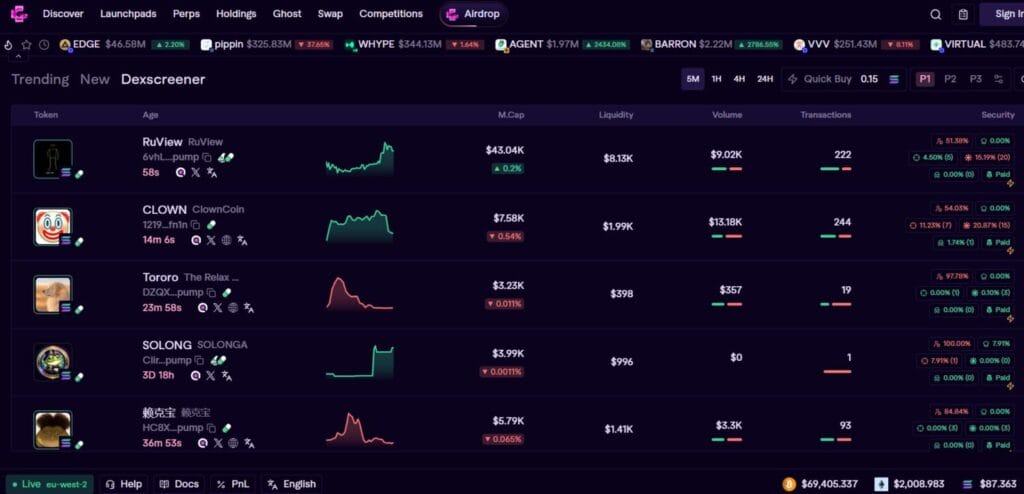Click the Quick Buy amount field
The width and height of the screenshot is (1024, 494).
click(x=868, y=79)
